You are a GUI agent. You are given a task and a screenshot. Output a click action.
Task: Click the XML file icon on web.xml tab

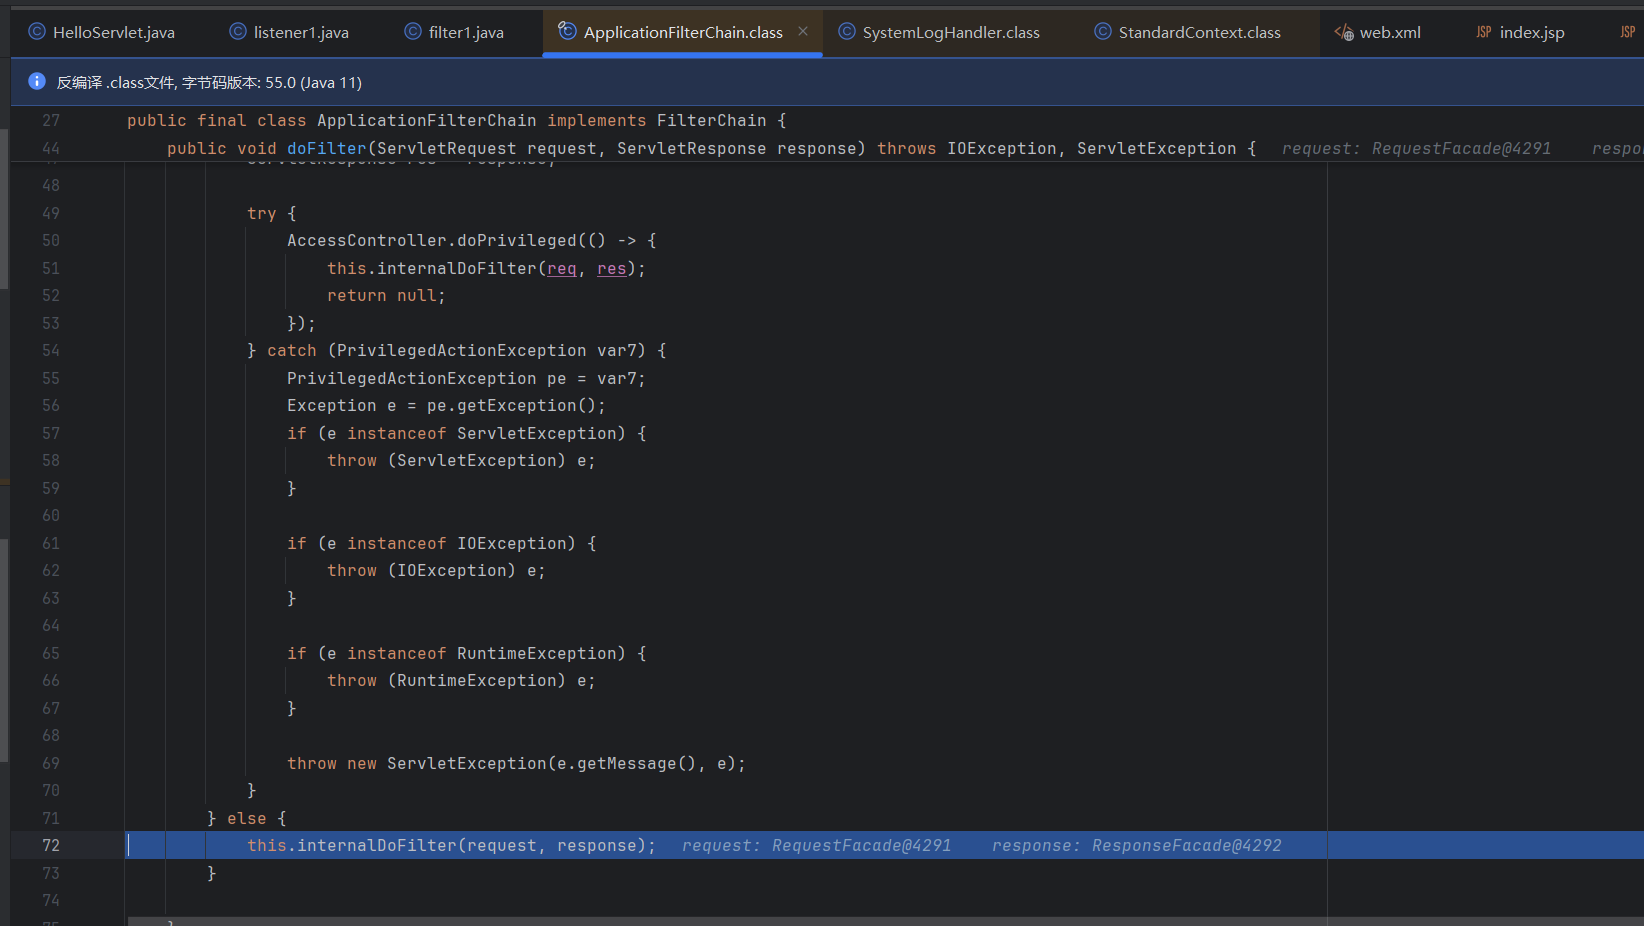(x=1343, y=32)
